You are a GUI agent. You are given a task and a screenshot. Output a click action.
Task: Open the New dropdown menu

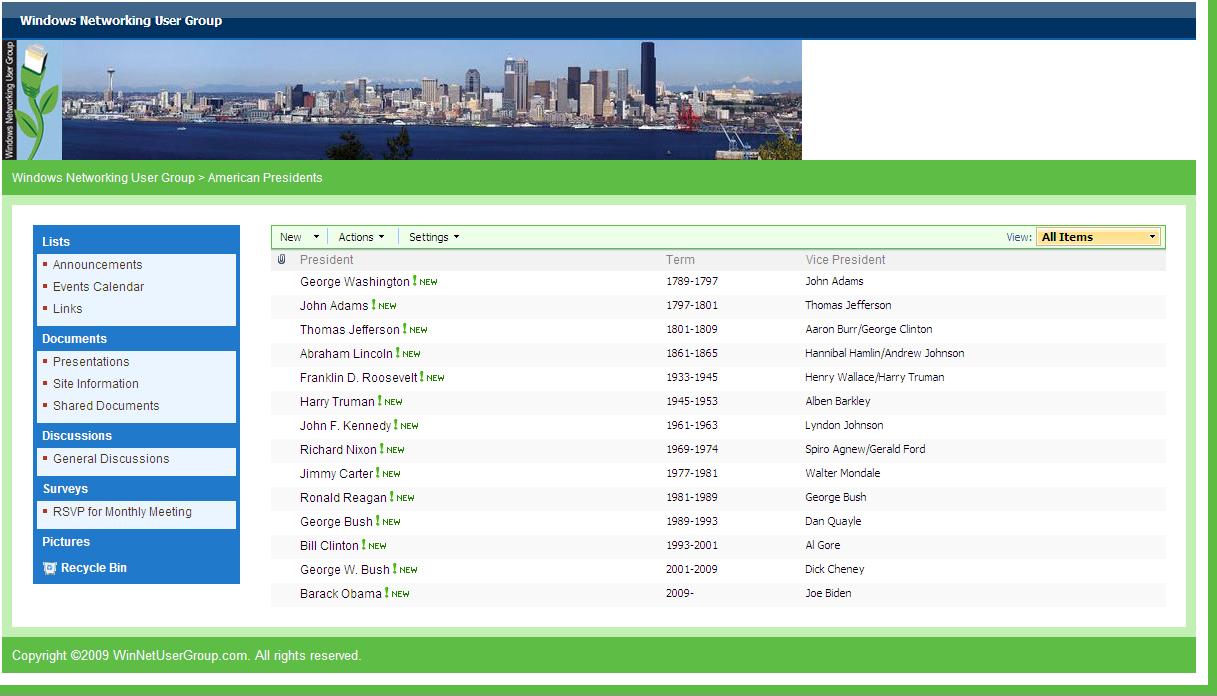point(299,237)
